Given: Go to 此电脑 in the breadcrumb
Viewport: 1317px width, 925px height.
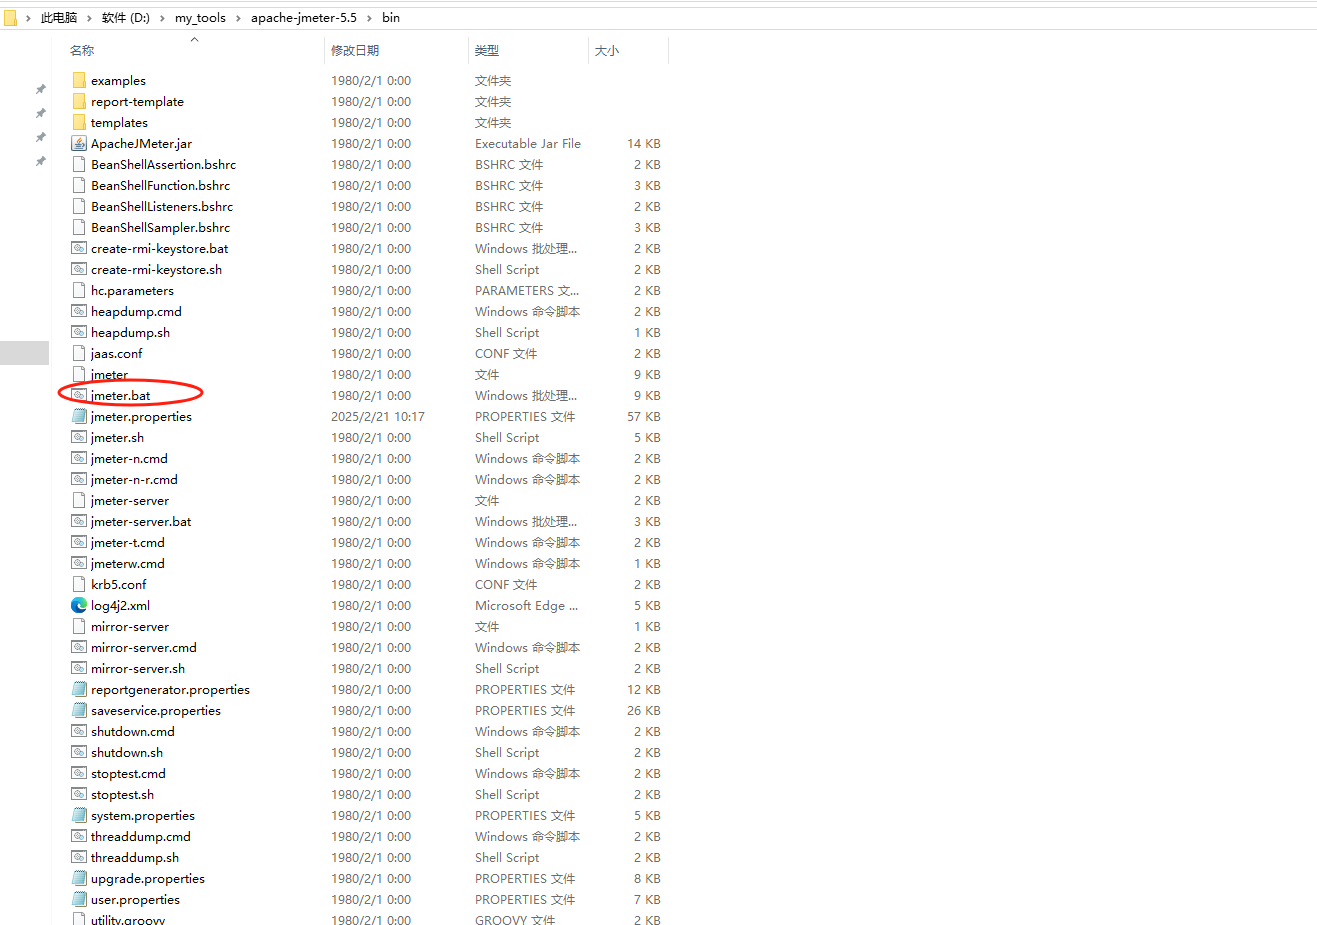Looking at the screenshot, I should click(x=59, y=18).
